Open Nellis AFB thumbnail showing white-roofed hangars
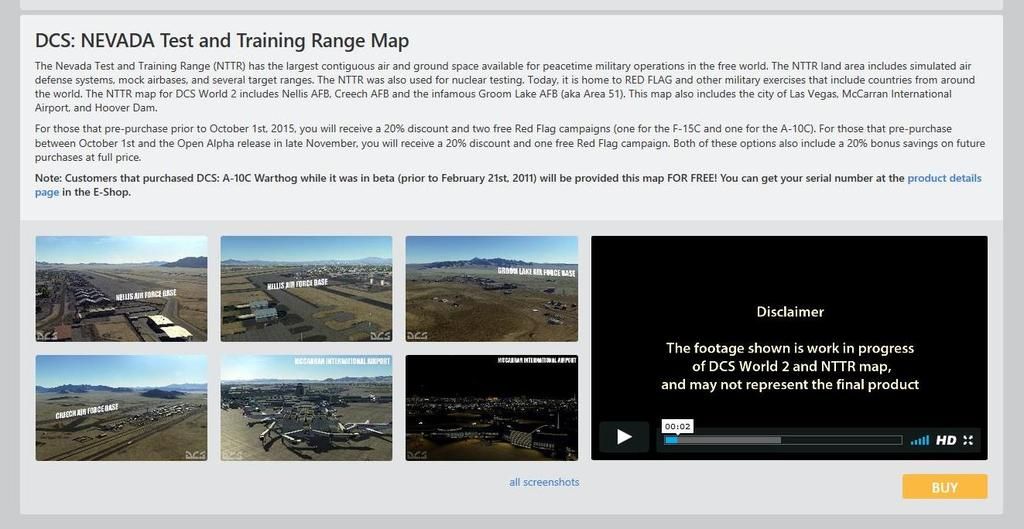 121,288
